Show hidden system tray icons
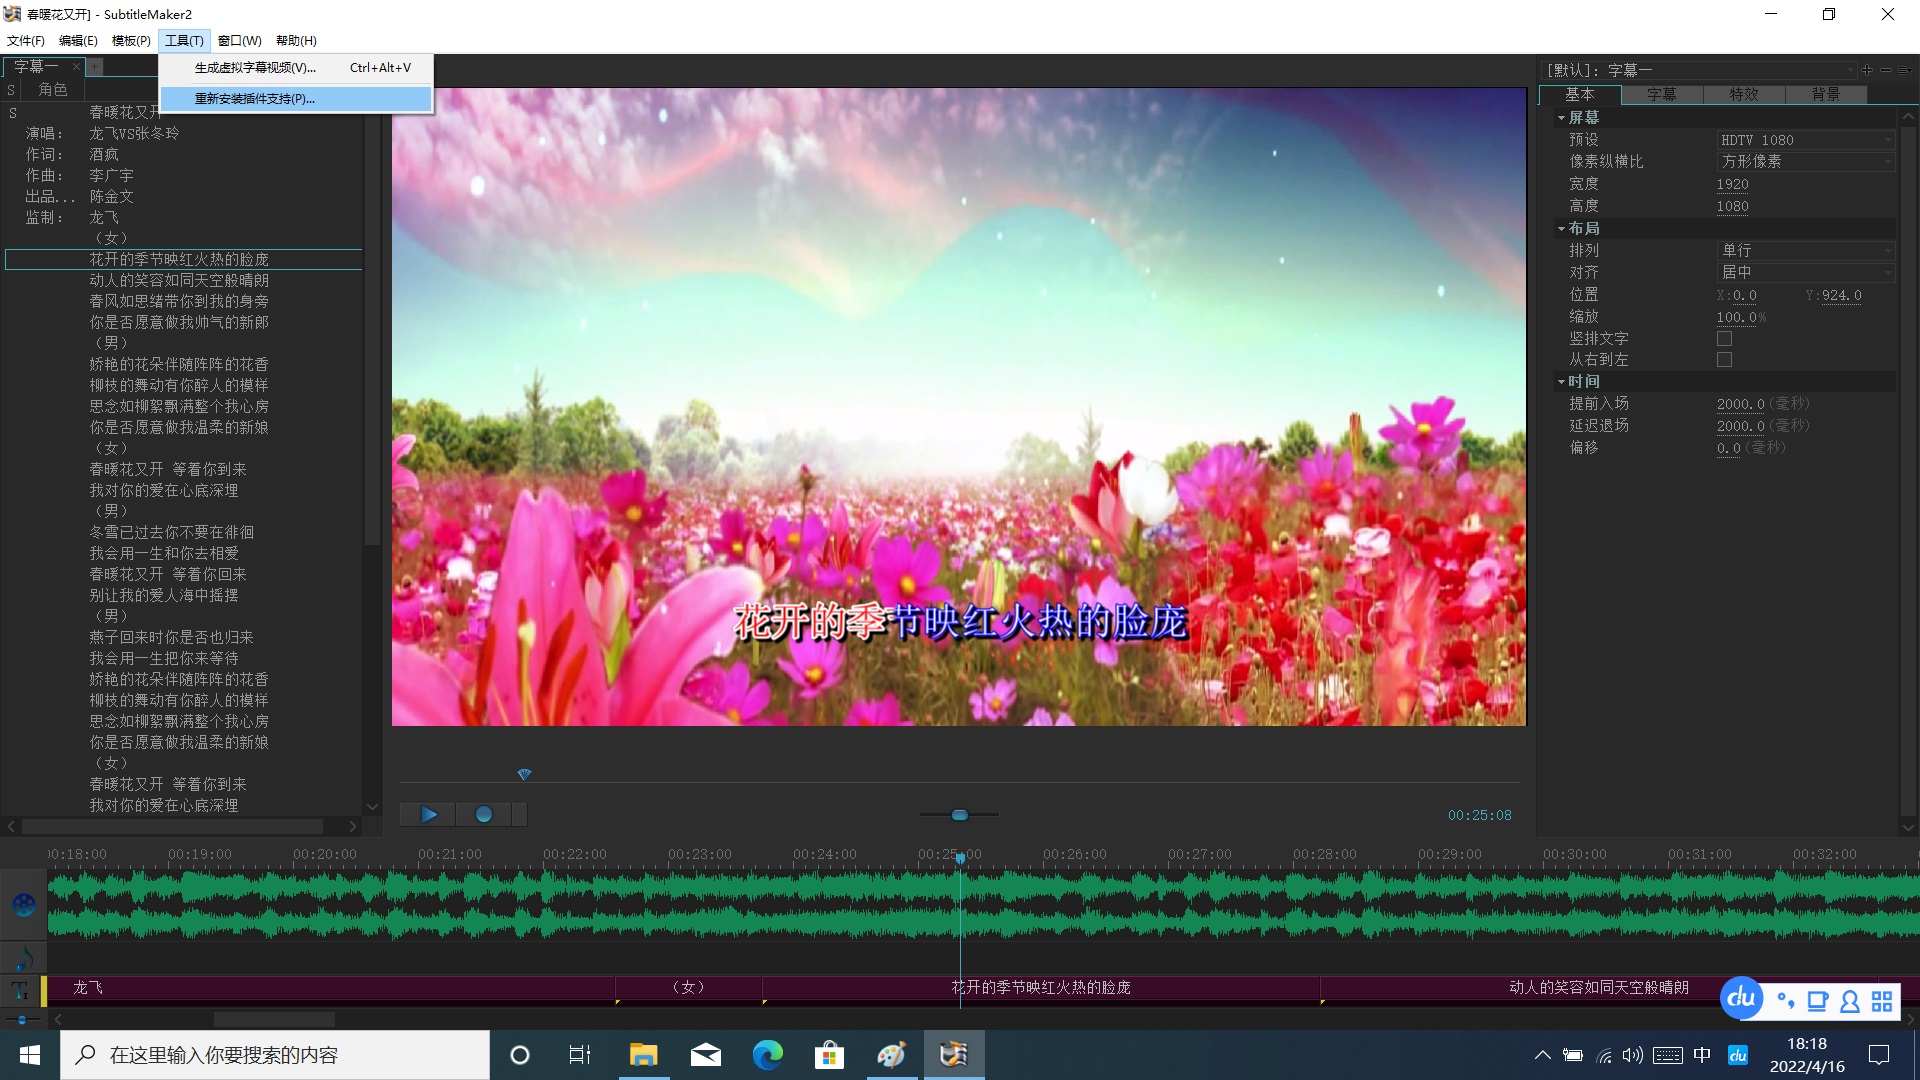 point(1543,1055)
